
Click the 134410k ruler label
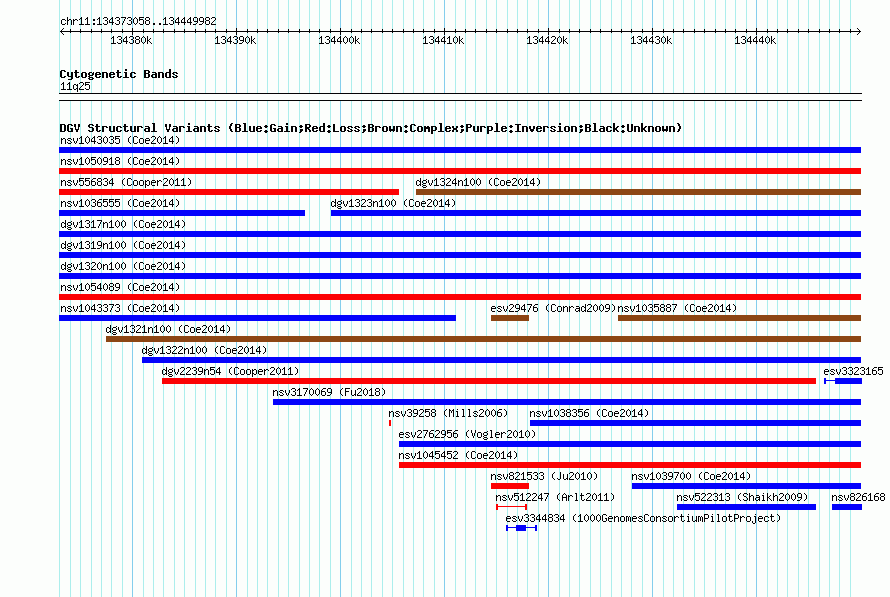[443, 40]
